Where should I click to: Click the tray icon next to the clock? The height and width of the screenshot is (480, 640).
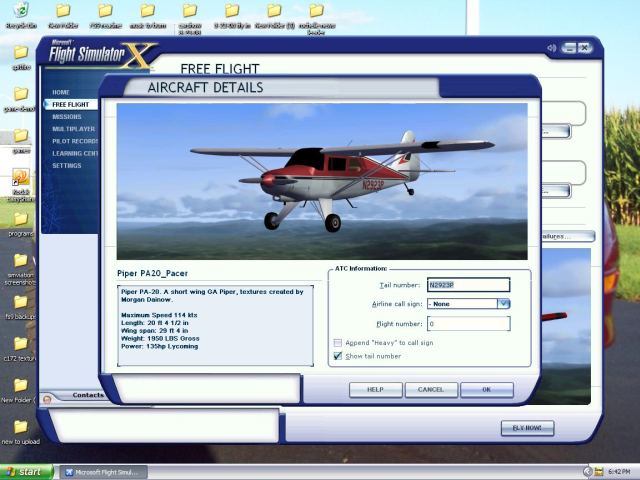coord(598,472)
